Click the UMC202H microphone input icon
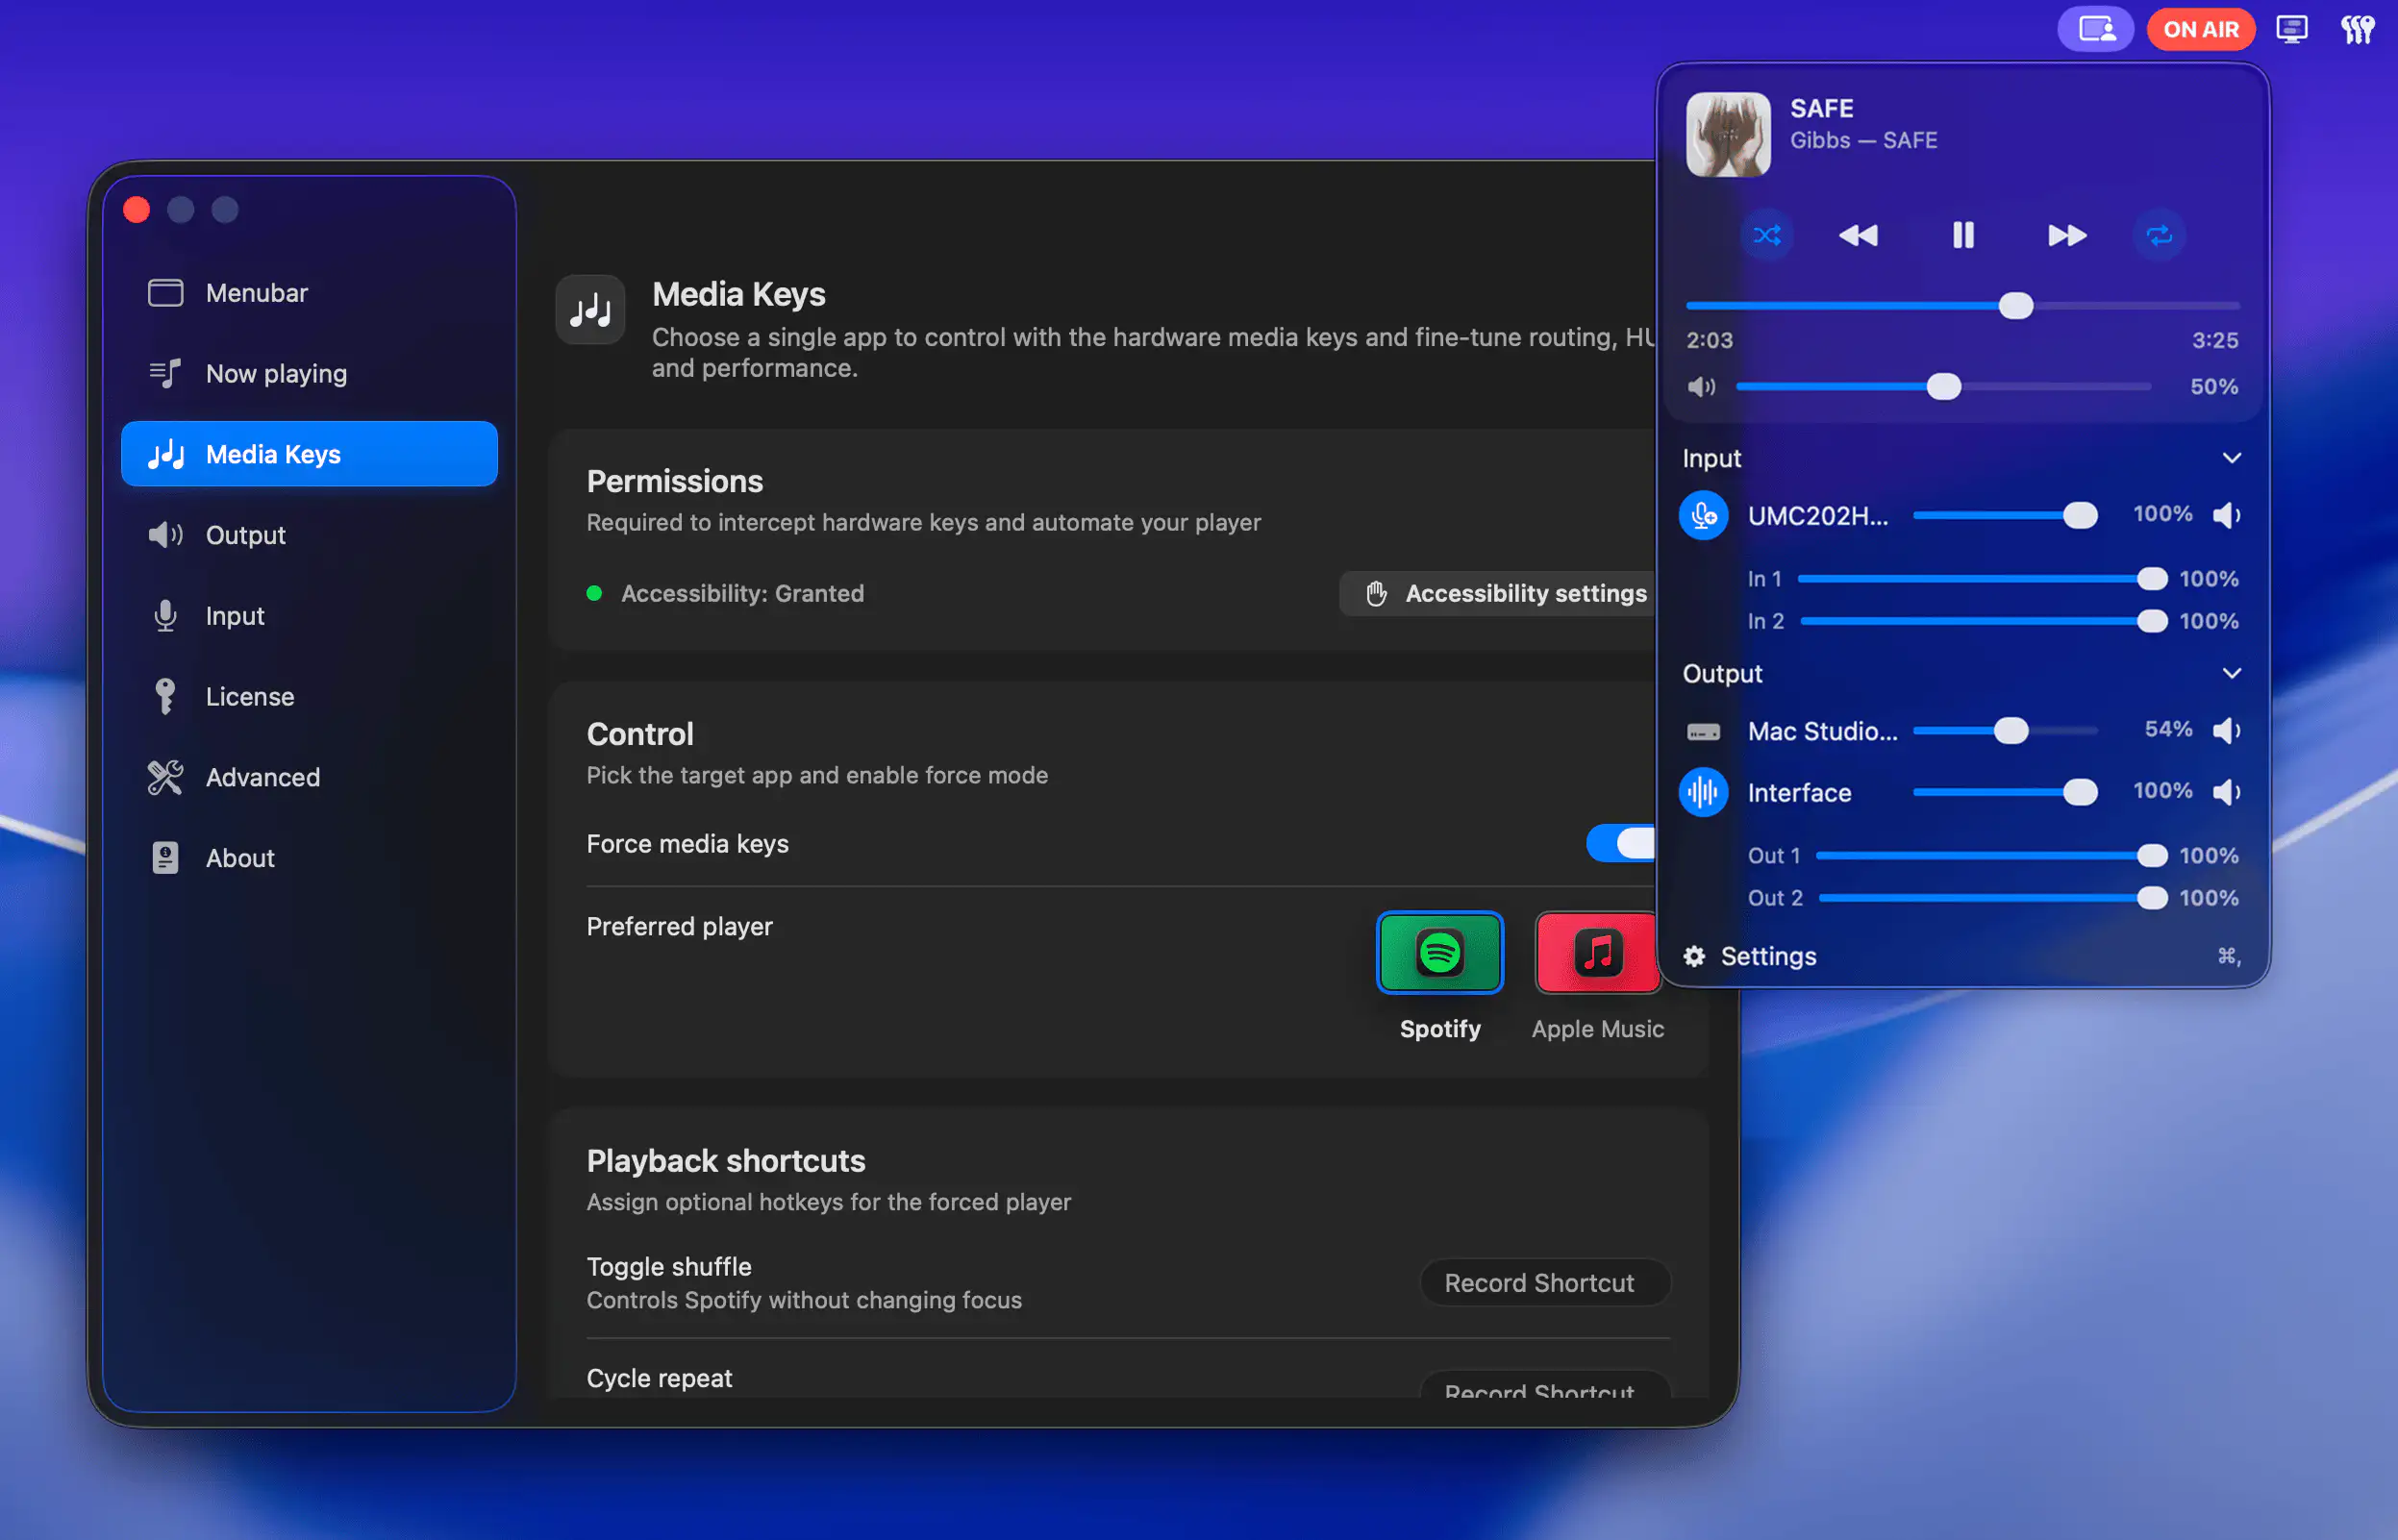 [1703, 516]
